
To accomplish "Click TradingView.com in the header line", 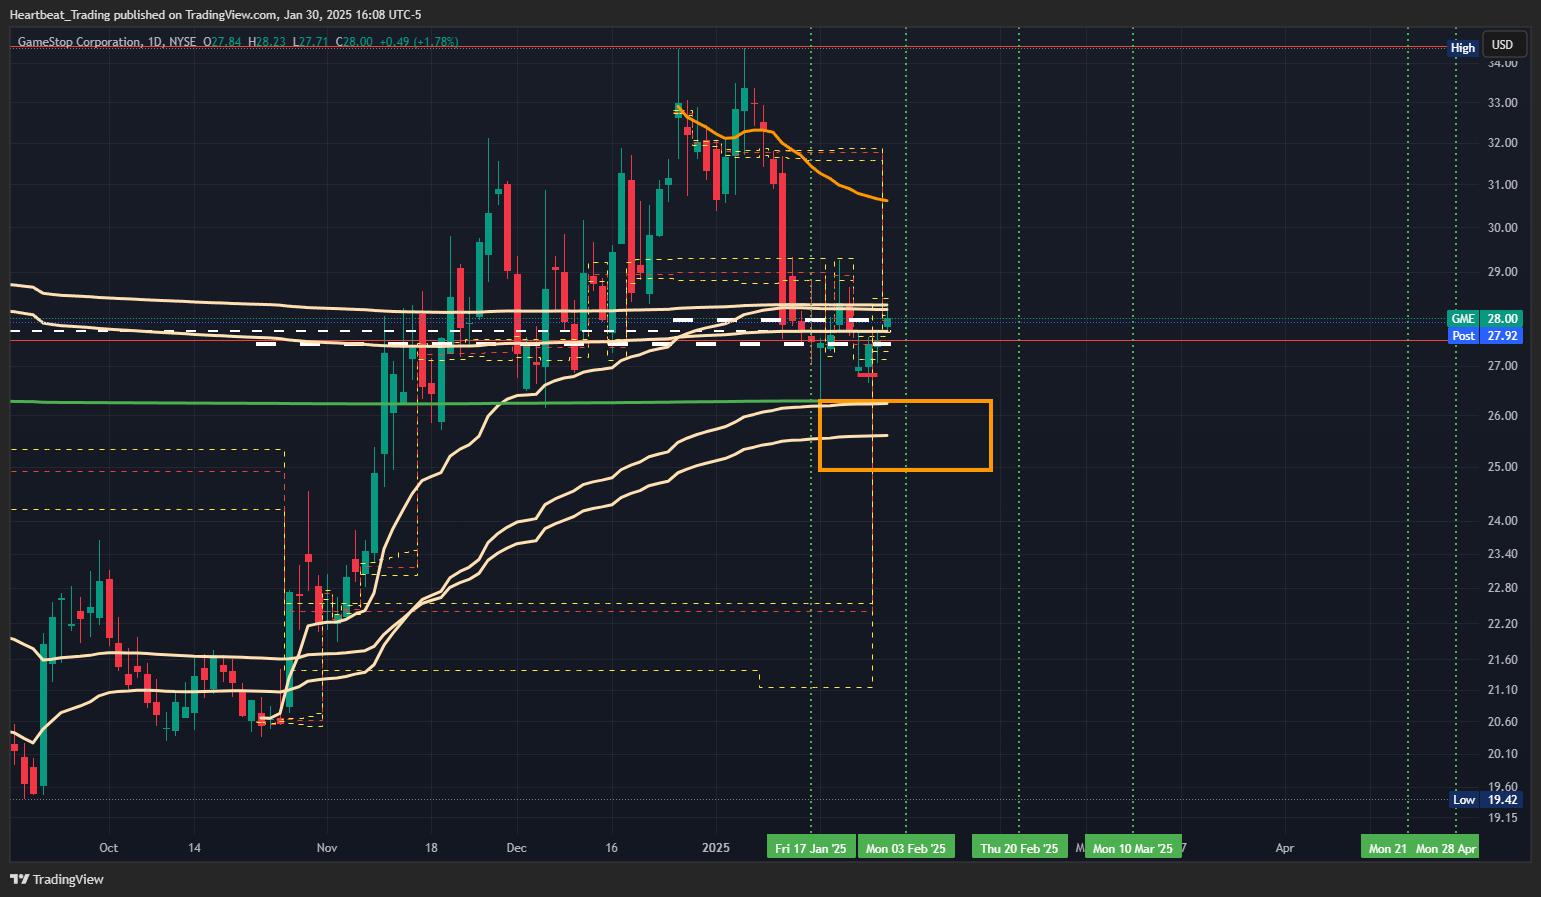I will click(232, 15).
